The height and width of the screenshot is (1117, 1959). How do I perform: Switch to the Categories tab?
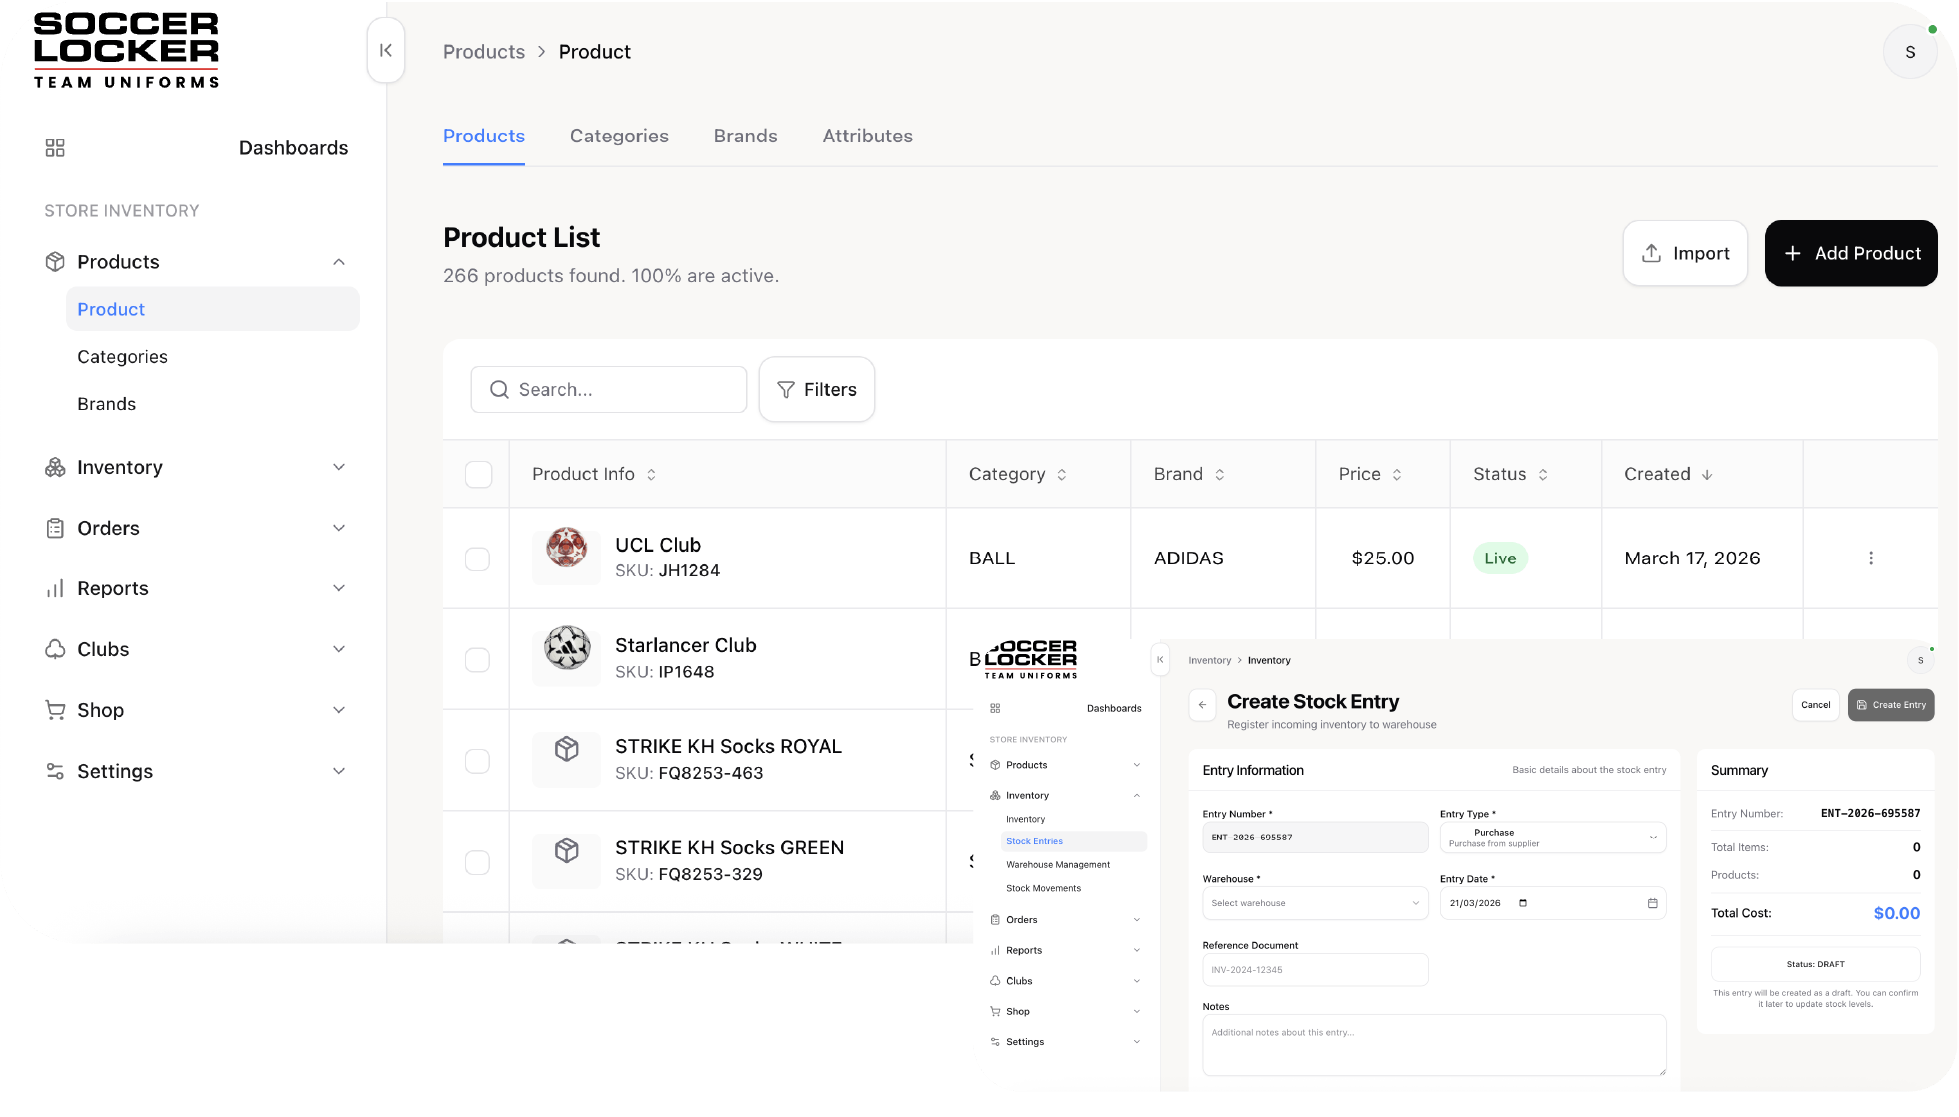click(619, 136)
